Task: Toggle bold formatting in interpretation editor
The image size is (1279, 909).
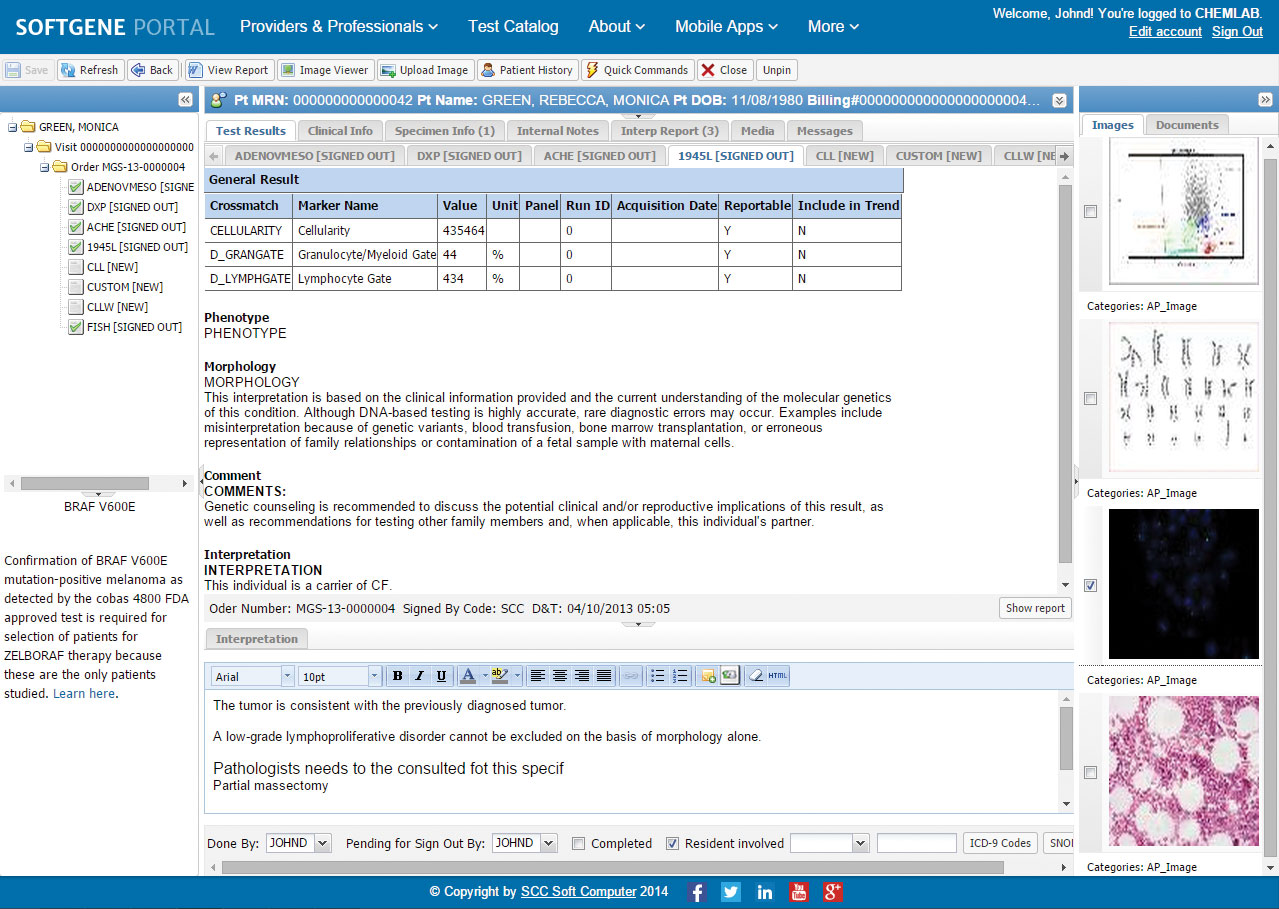Action: point(397,676)
